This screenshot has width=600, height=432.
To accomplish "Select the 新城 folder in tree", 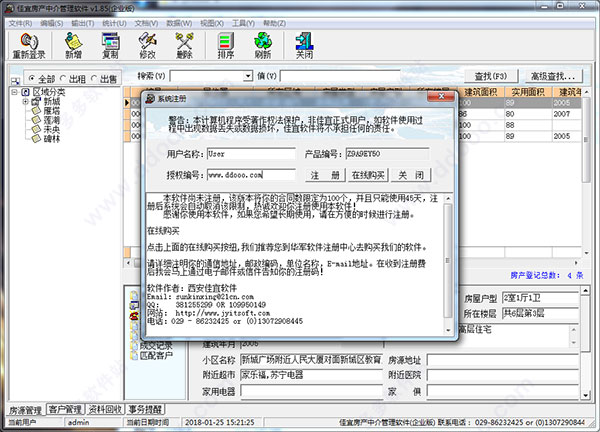I will pos(52,101).
